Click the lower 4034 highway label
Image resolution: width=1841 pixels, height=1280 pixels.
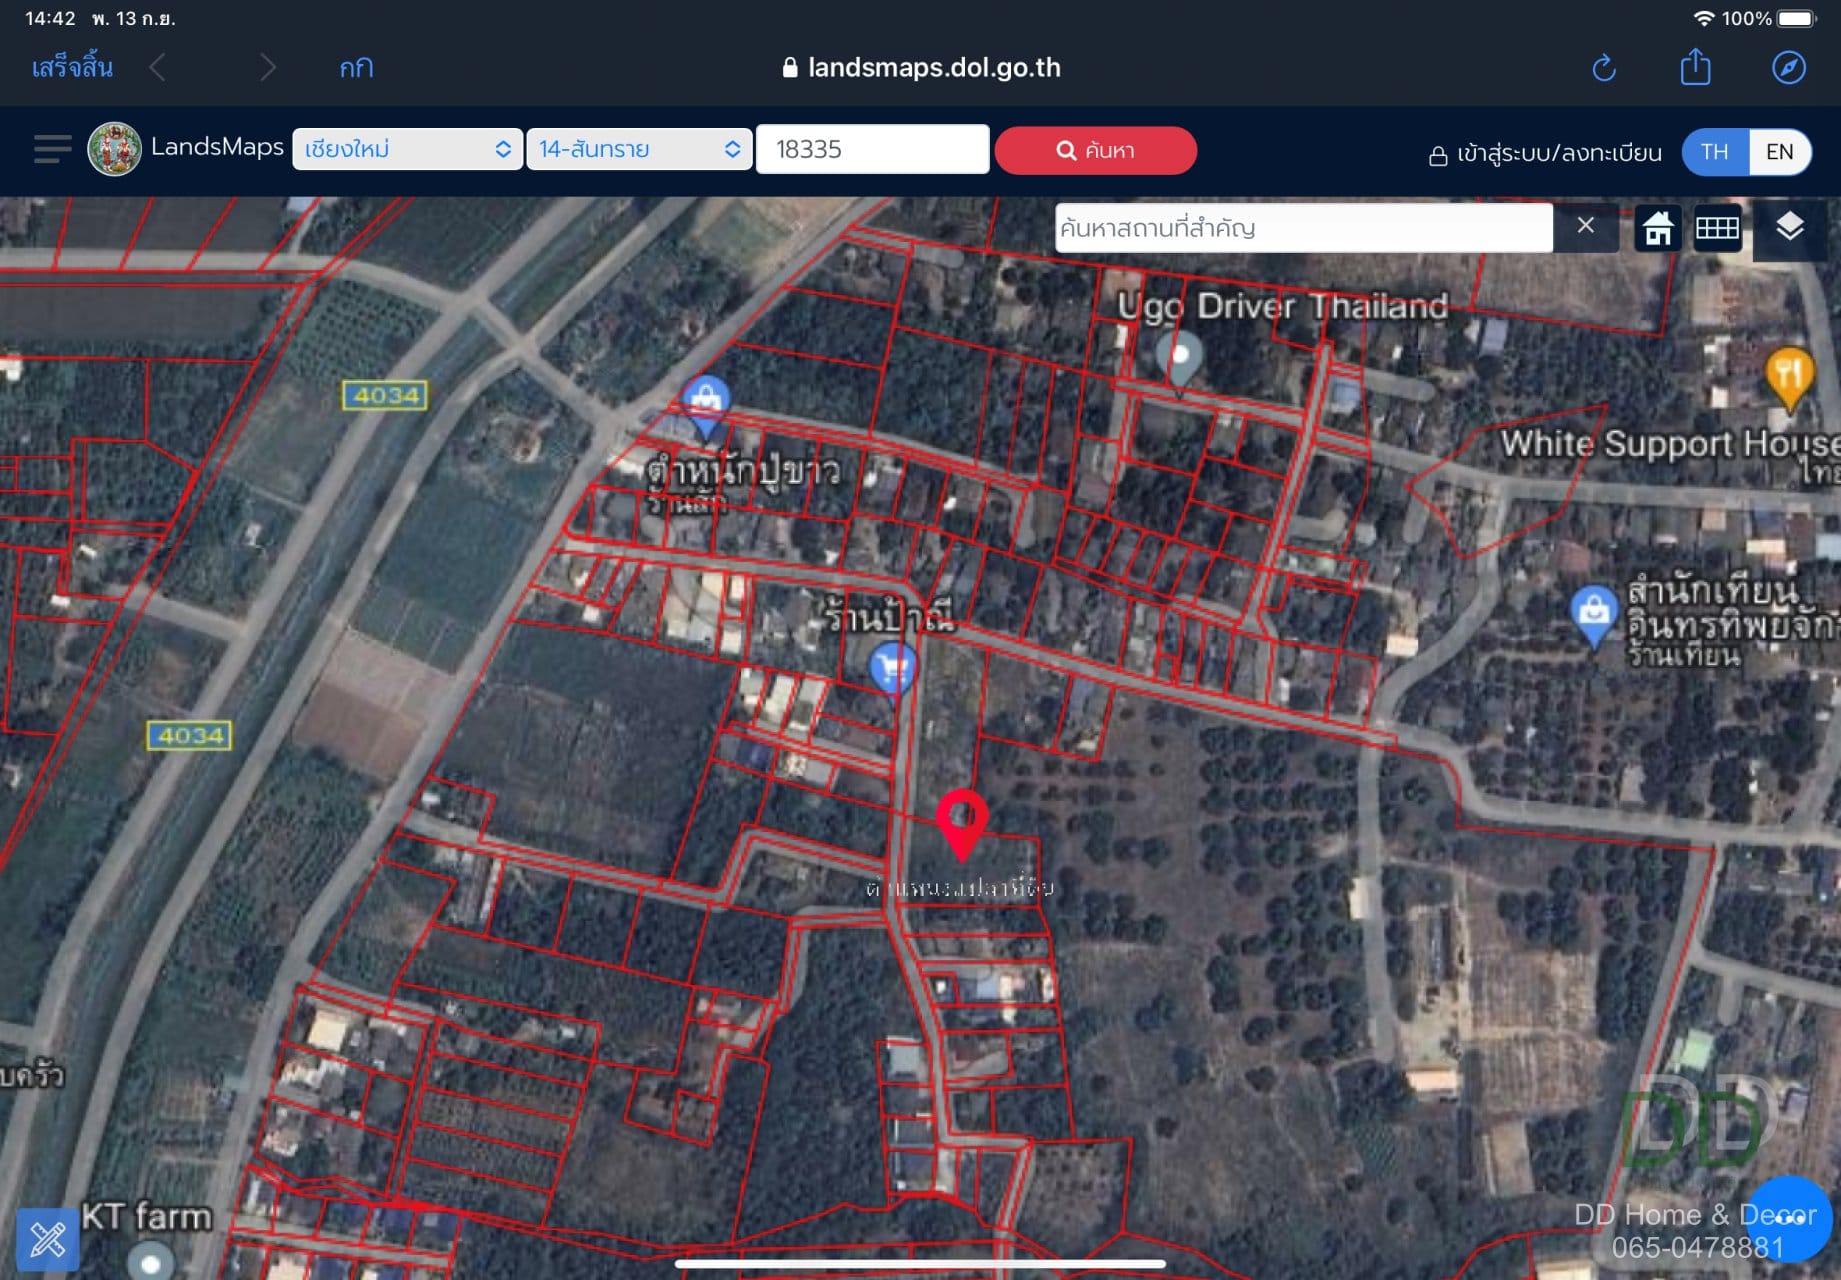tap(190, 736)
